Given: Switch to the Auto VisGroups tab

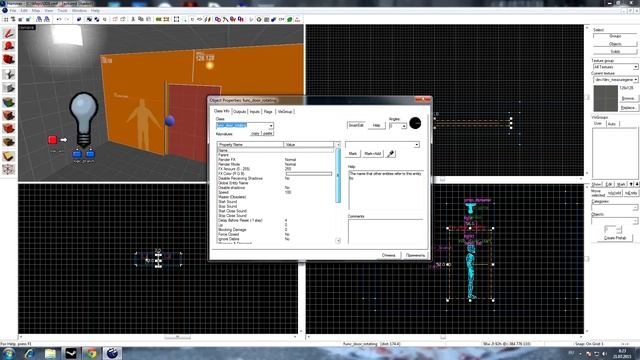Looking at the screenshot, I should [612, 124].
